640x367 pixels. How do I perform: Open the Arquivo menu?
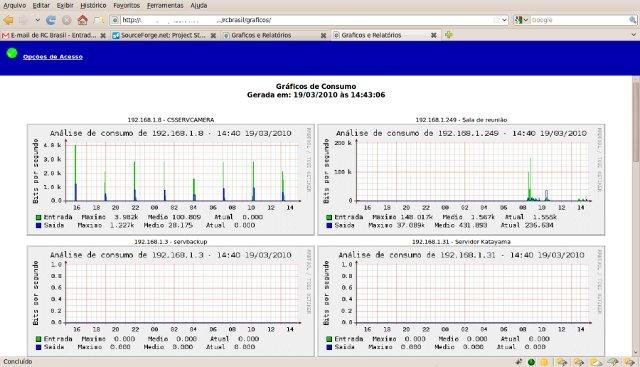[x=15, y=5]
